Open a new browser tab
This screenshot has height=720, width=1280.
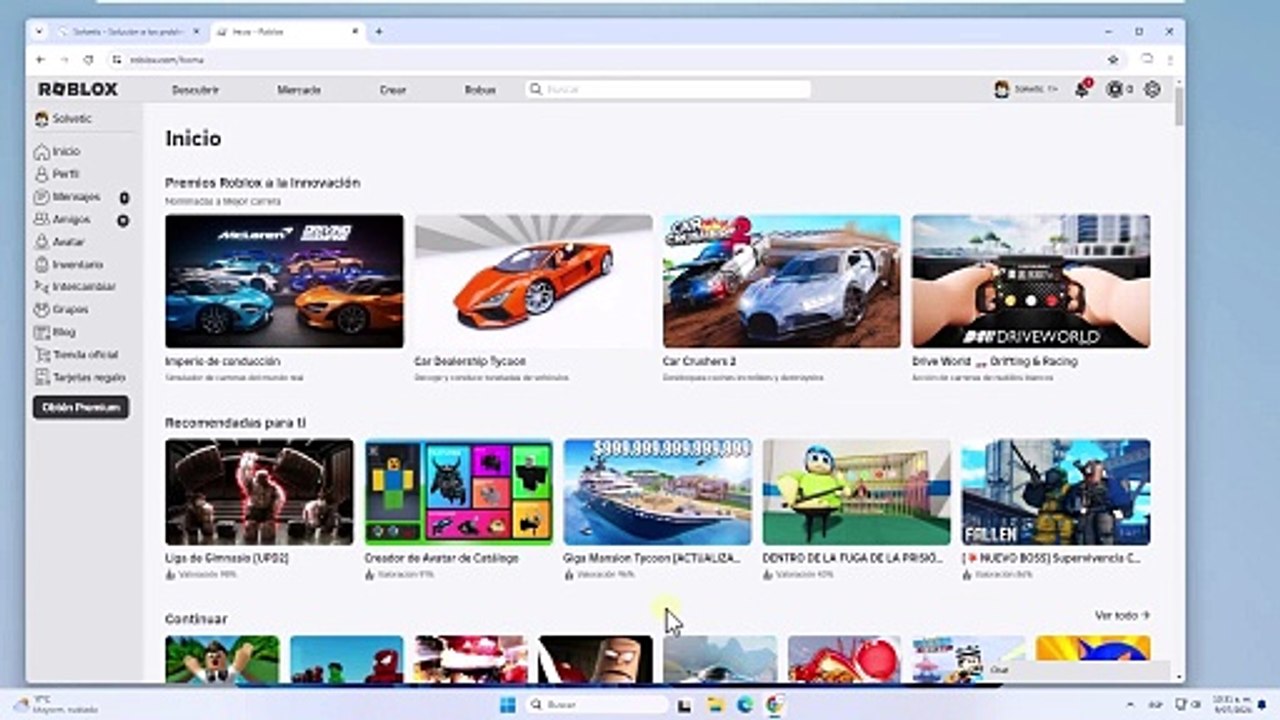(x=379, y=32)
